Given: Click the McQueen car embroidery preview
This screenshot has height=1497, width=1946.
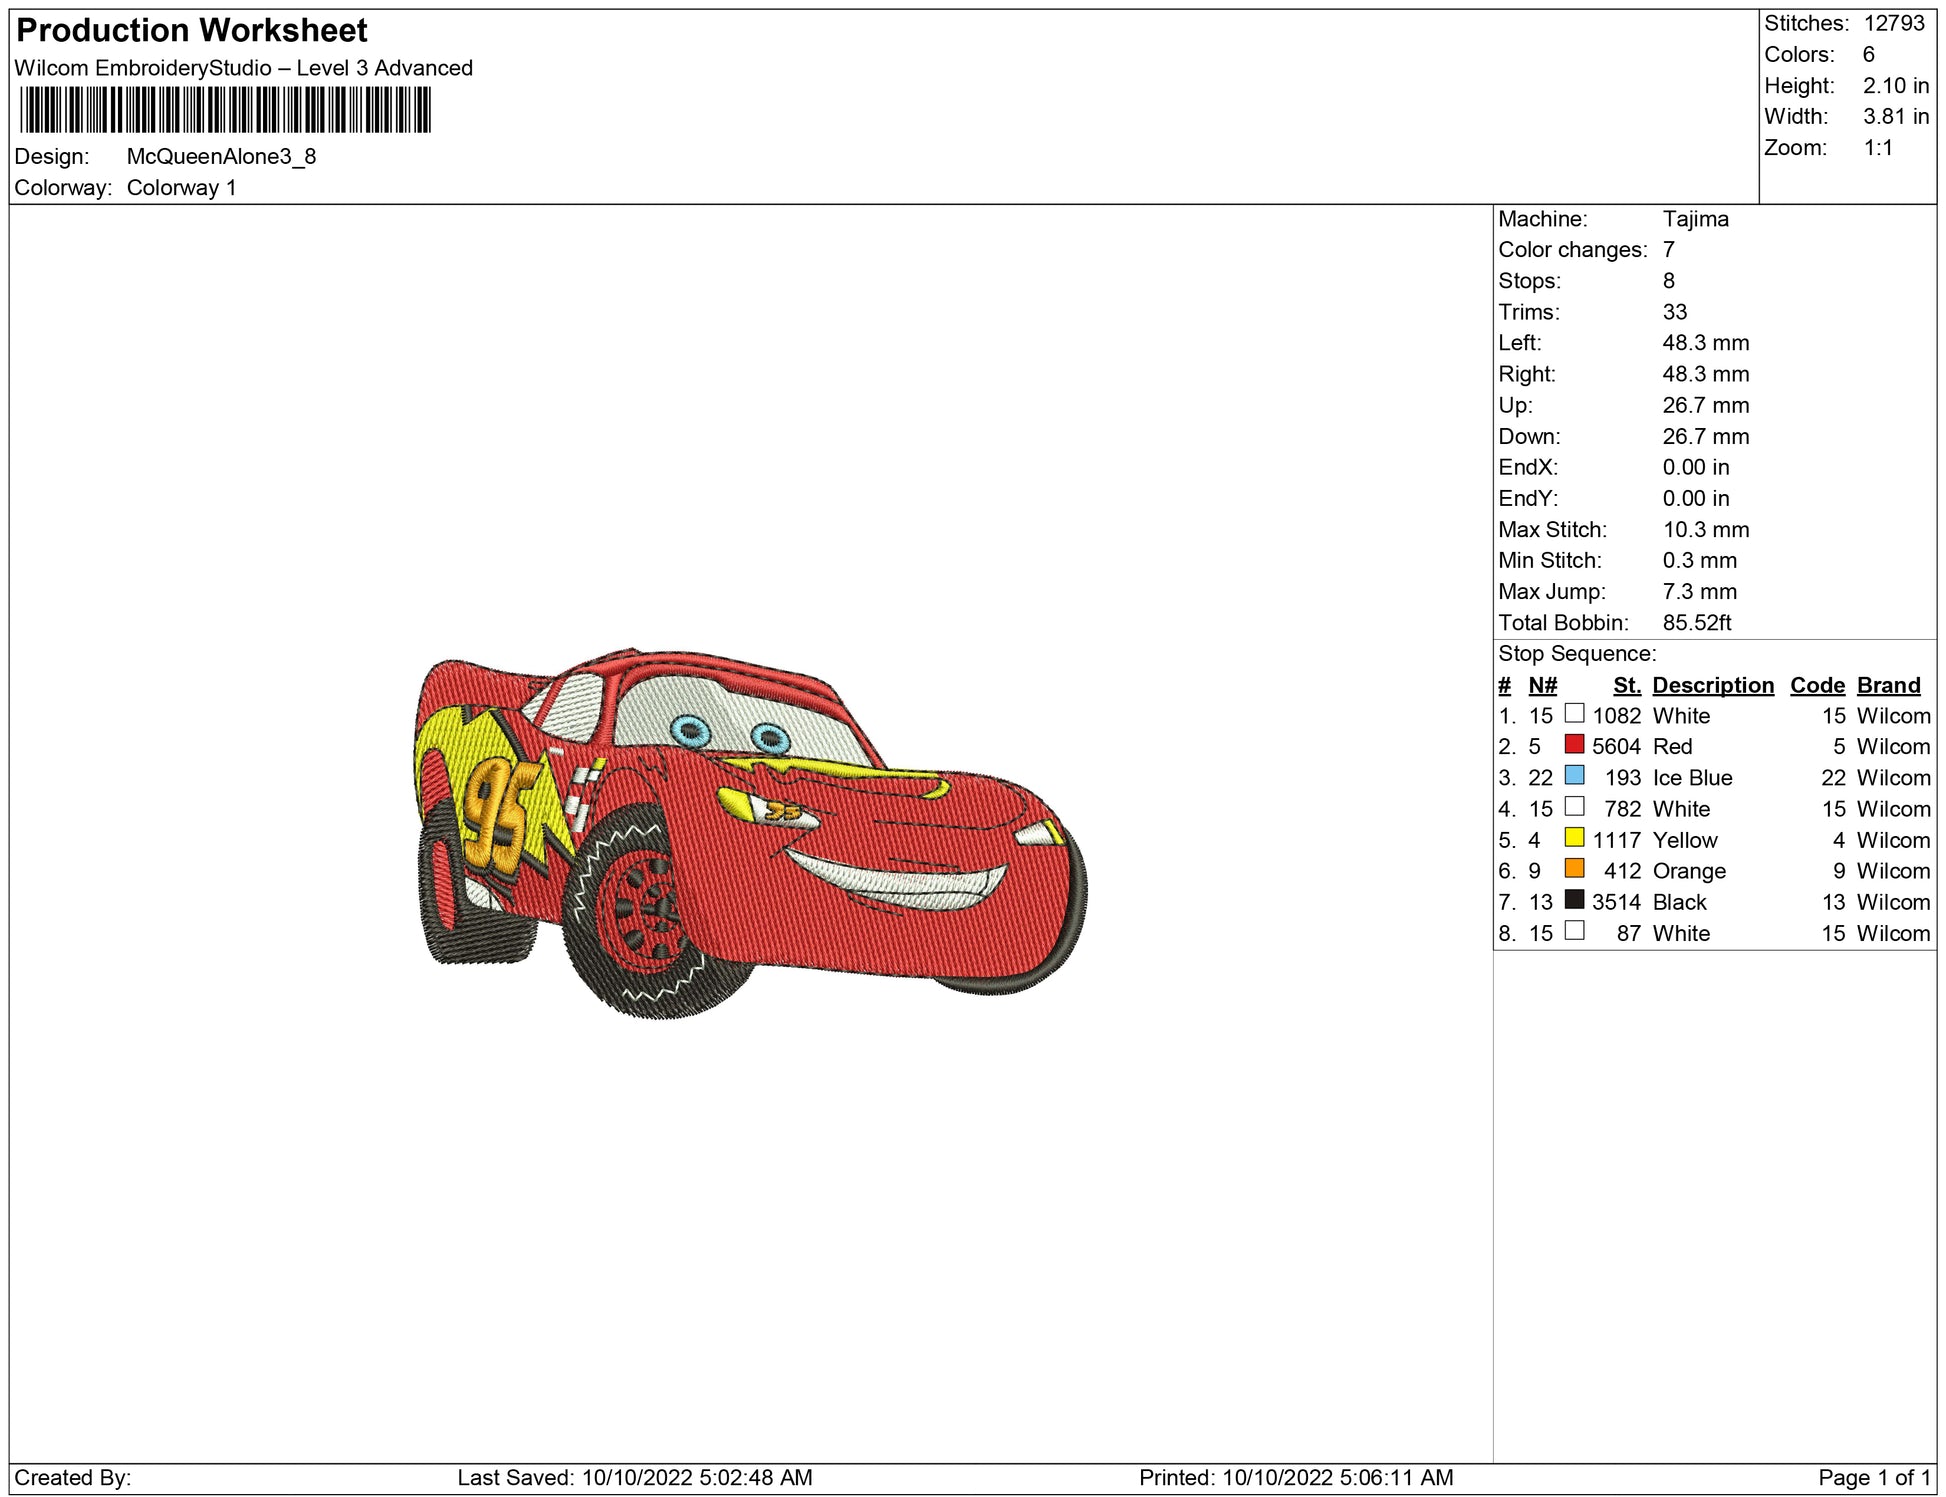Looking at the screenshot, I should (750, 832).
